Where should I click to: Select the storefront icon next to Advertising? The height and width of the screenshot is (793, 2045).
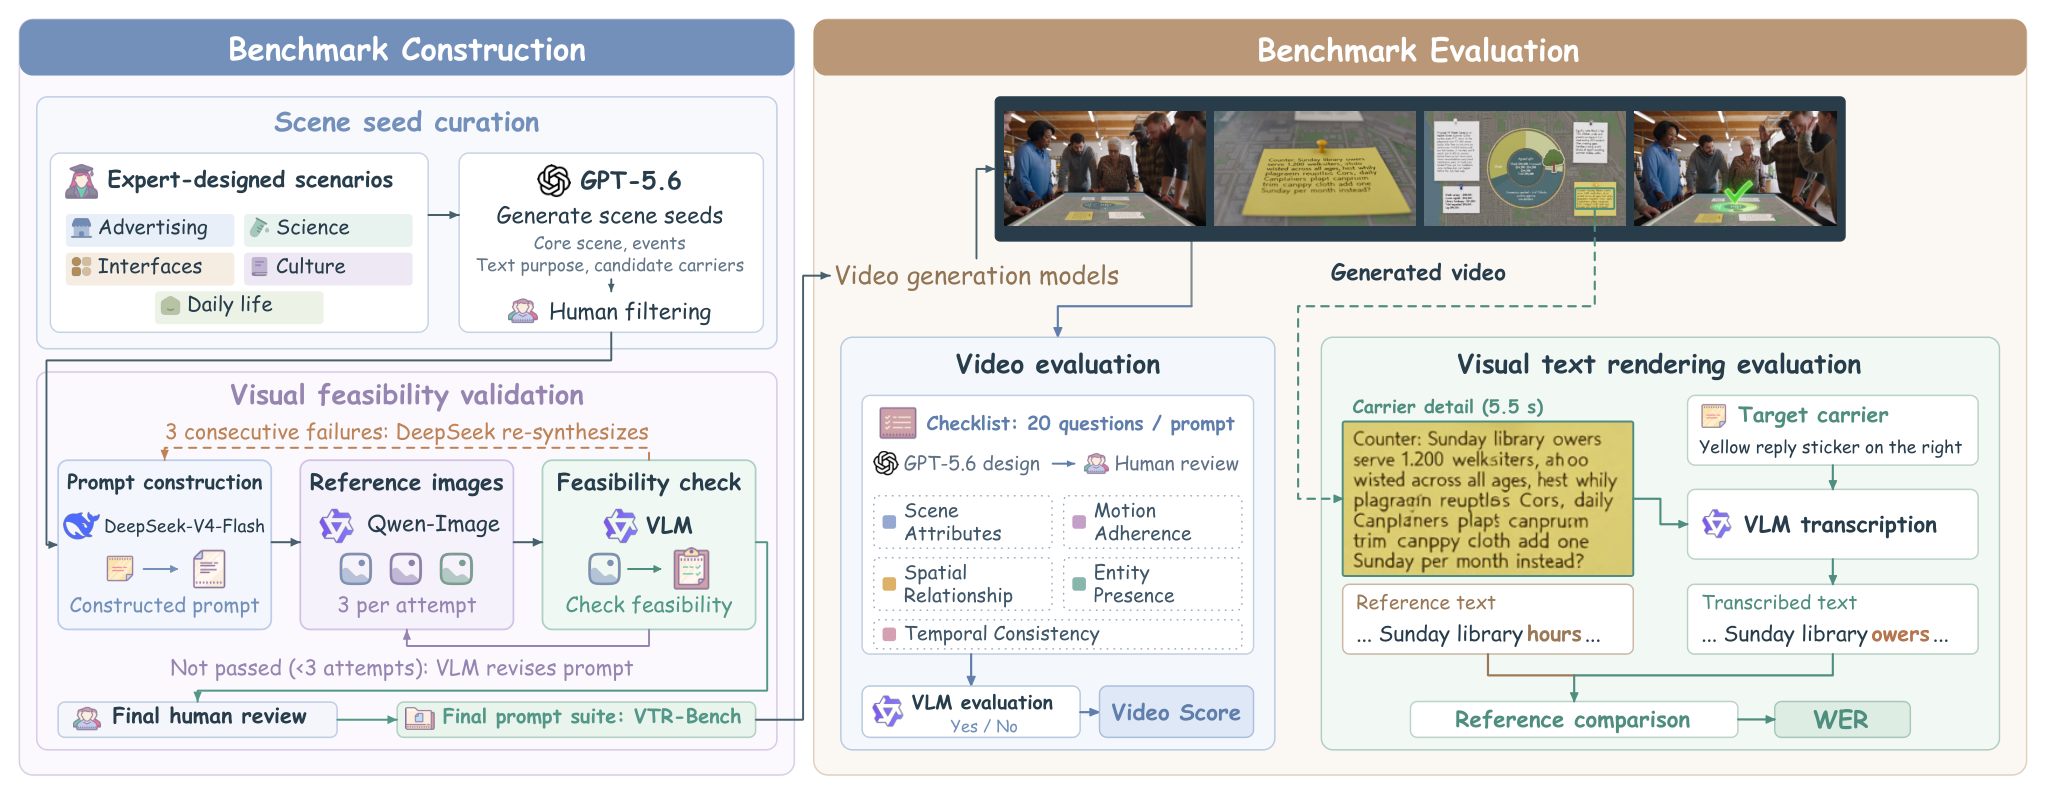(x=81, y=229)
